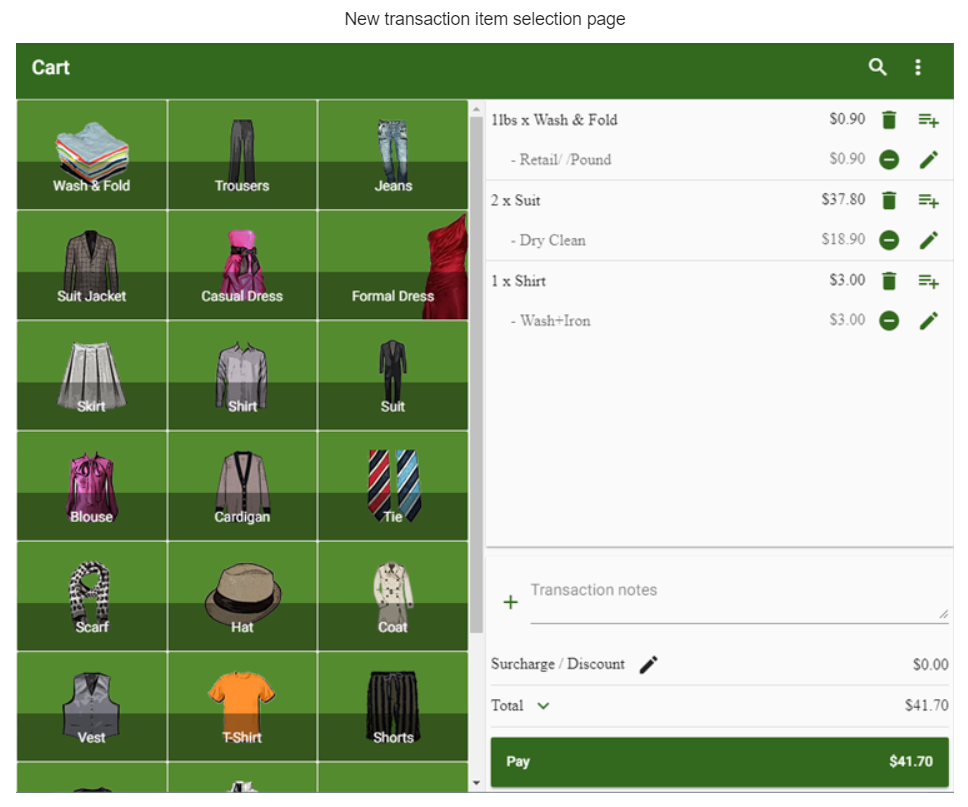Add option to the Suit line

(x=928, y=201)
